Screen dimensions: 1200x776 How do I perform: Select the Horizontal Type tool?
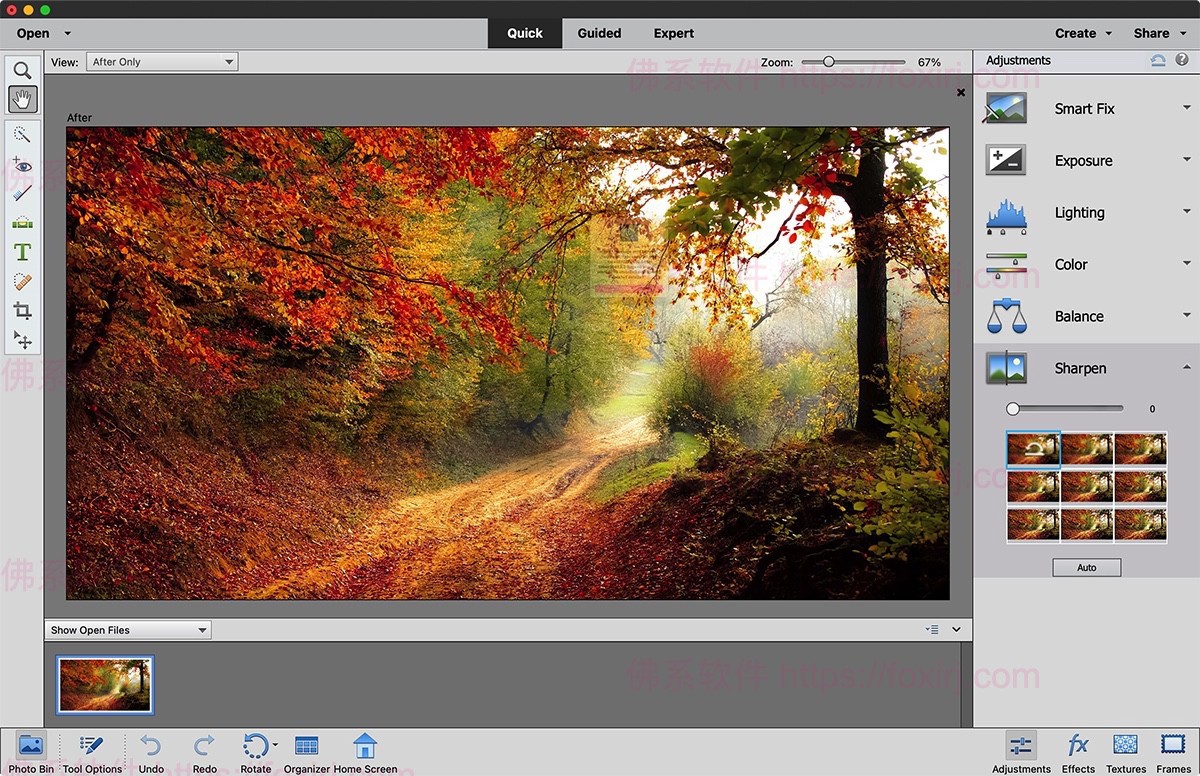22,252
